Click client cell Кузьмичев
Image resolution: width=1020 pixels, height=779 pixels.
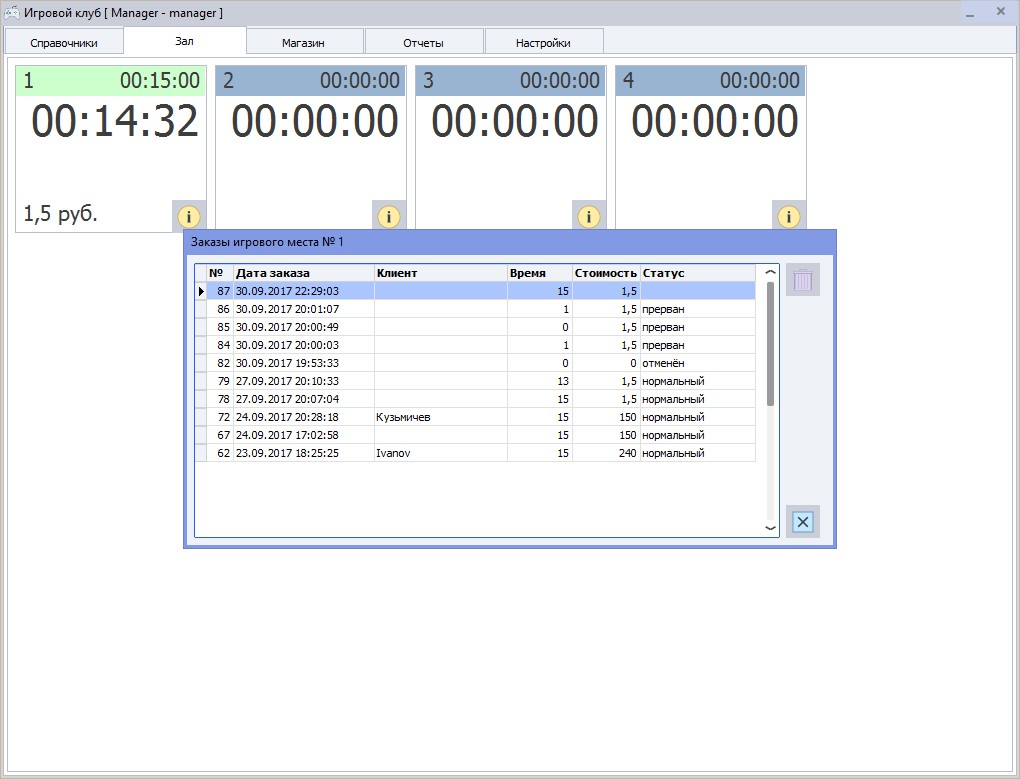pos(440,417)
